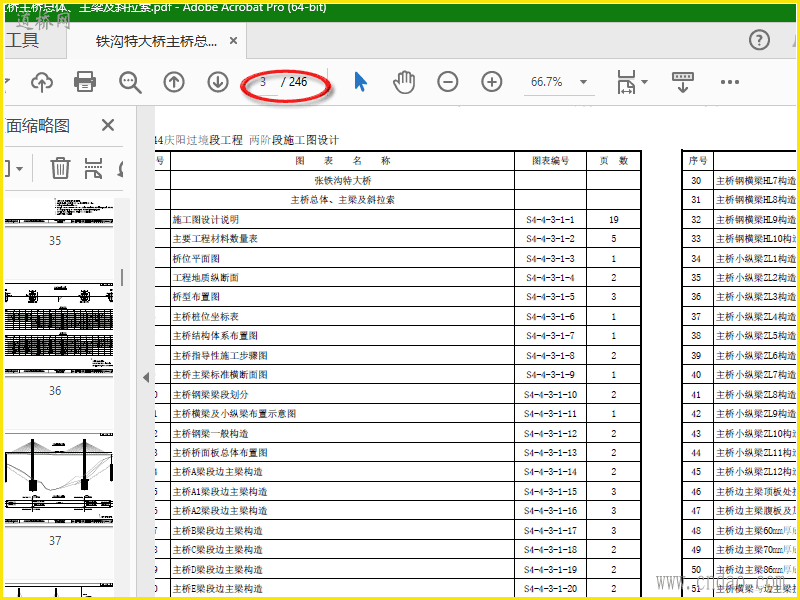Select the arrow selection tool
This screenshot has width=800, height=600.
(x=360, y=82)
